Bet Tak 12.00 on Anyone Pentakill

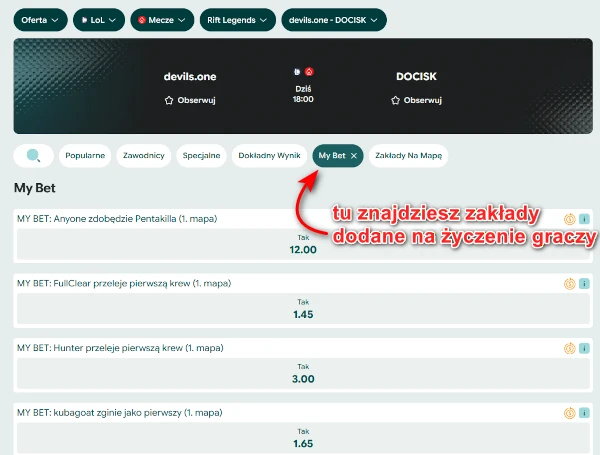(x=303, y=244)
